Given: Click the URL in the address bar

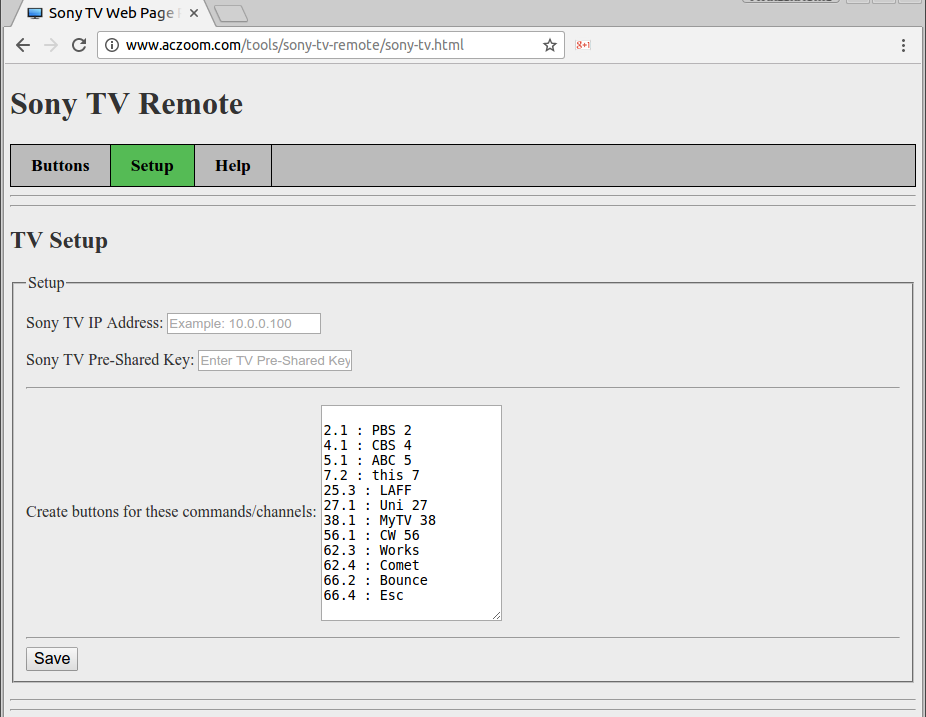Looking at the screenshot, I should [295, 45].
